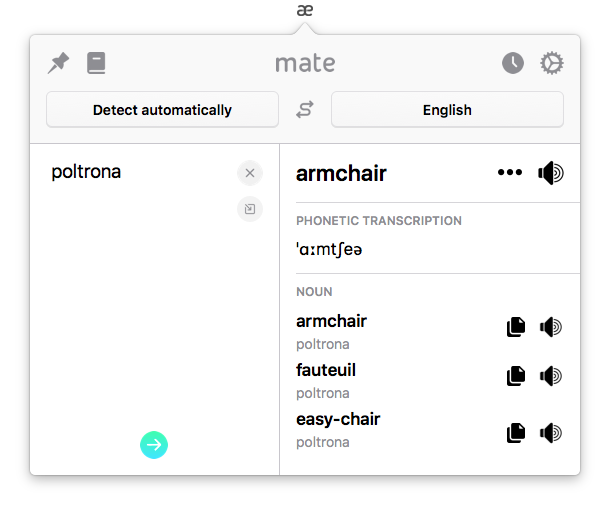Play pronunciation of main 'armchair' translation
610x509 pixels.
pyautogui.click(x=550, y=173)
